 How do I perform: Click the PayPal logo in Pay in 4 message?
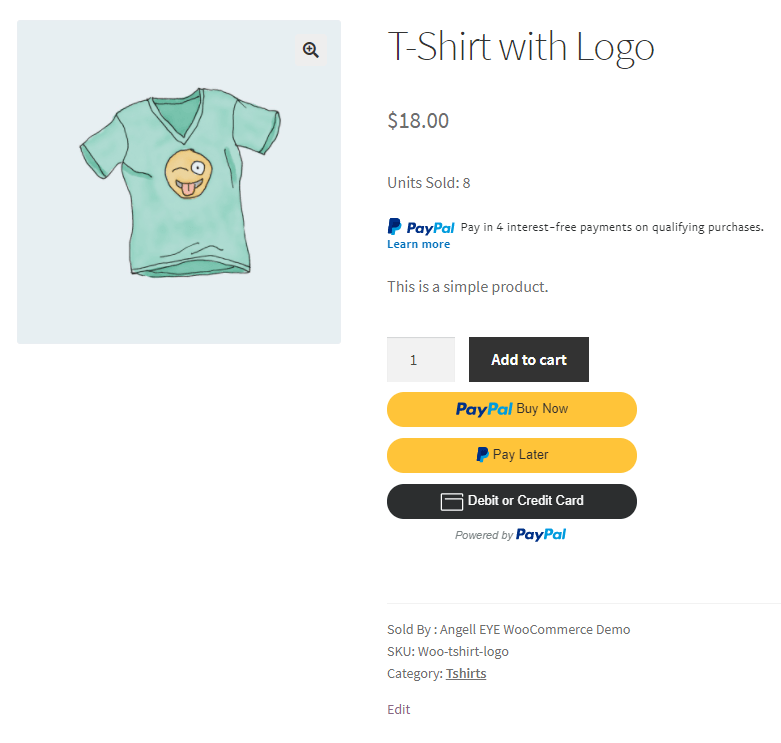click(x=421, y=227)
